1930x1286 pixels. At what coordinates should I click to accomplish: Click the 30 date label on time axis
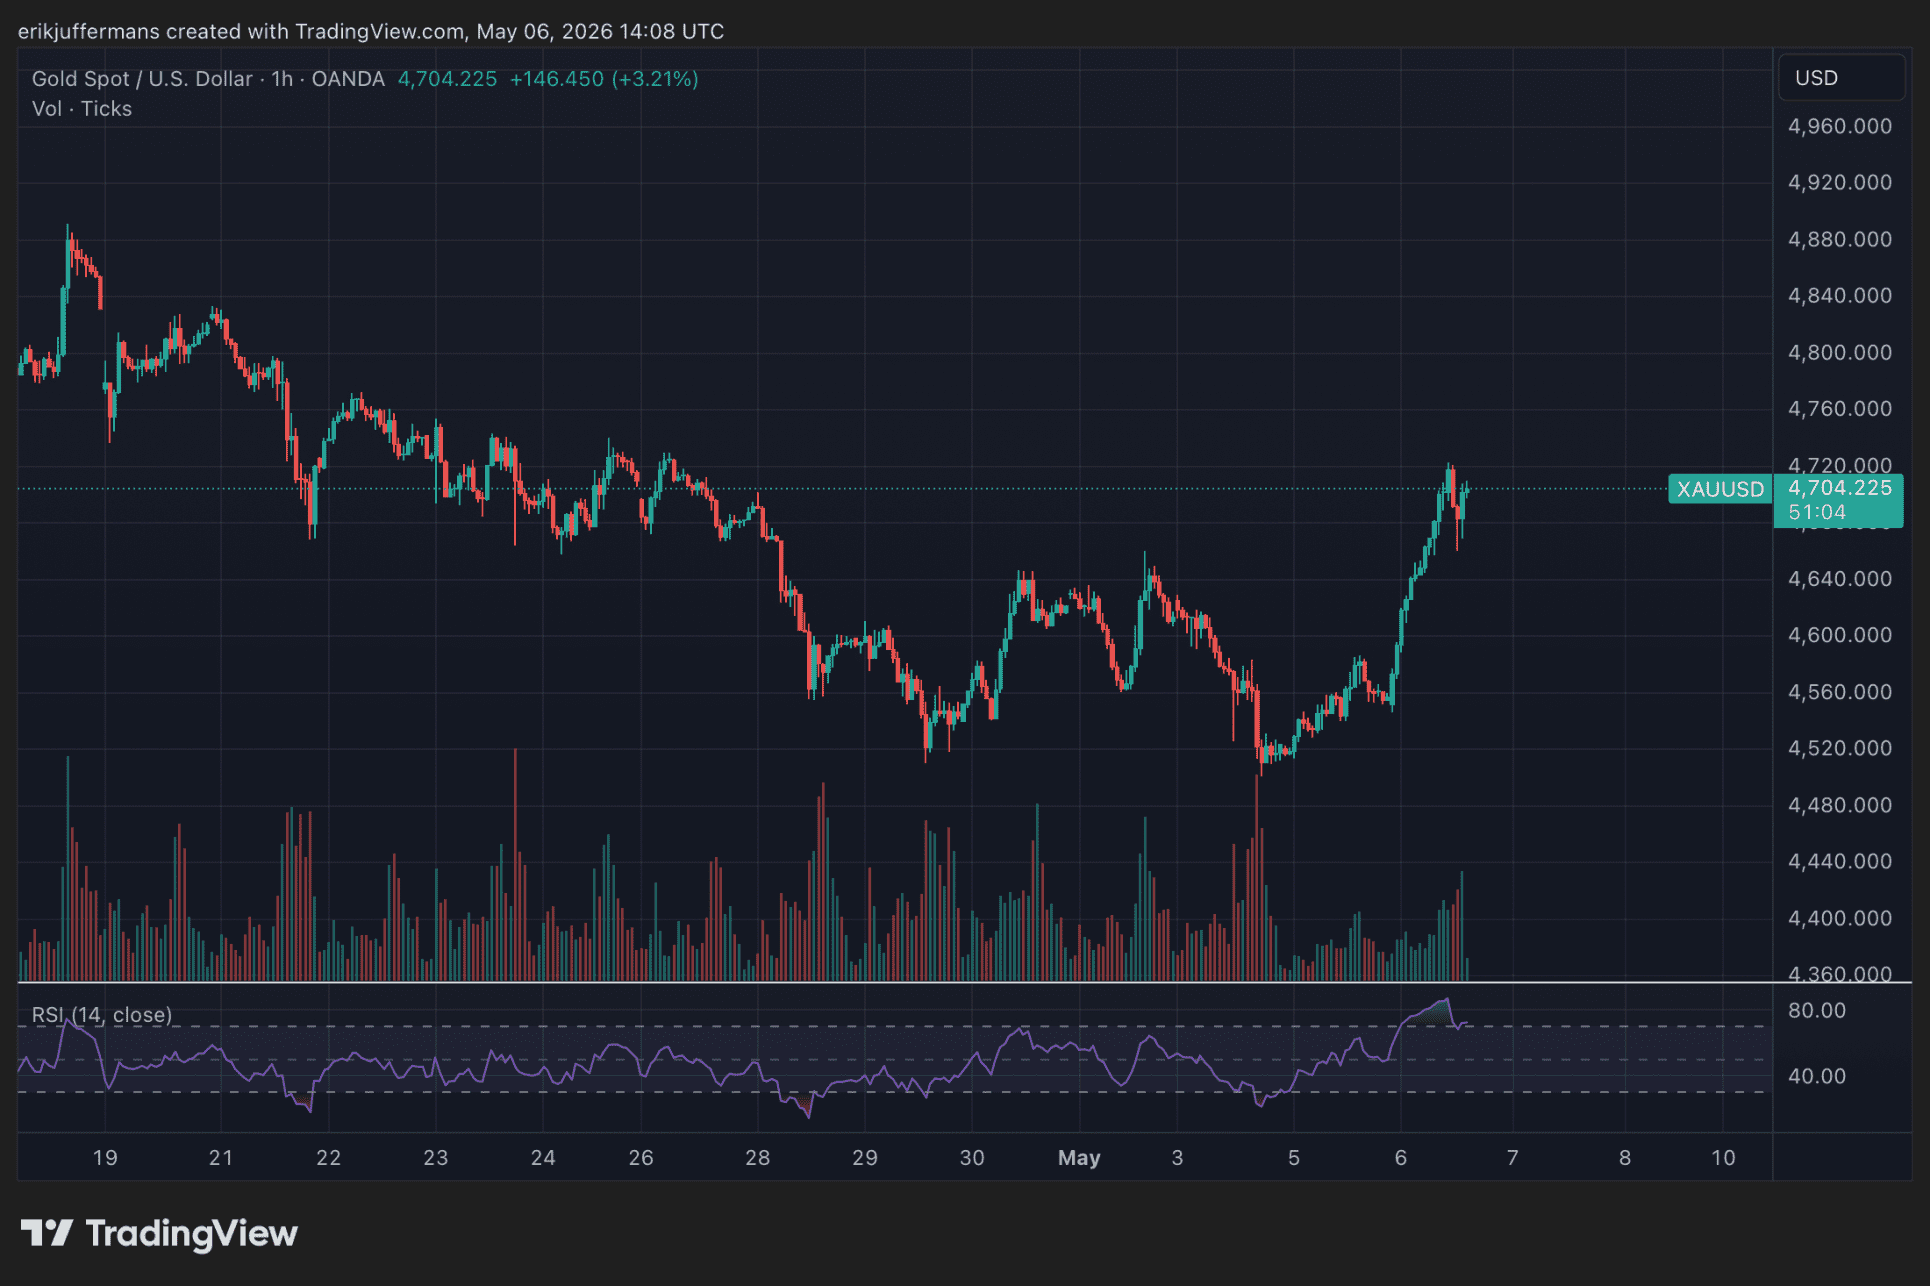pos(972,1158)
